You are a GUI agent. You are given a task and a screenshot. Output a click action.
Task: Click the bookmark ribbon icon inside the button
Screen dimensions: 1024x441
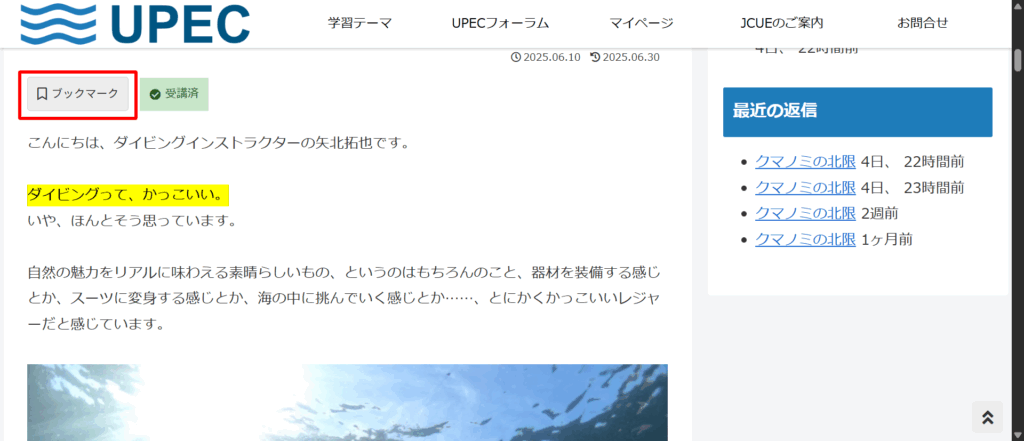tap(42, 94)
